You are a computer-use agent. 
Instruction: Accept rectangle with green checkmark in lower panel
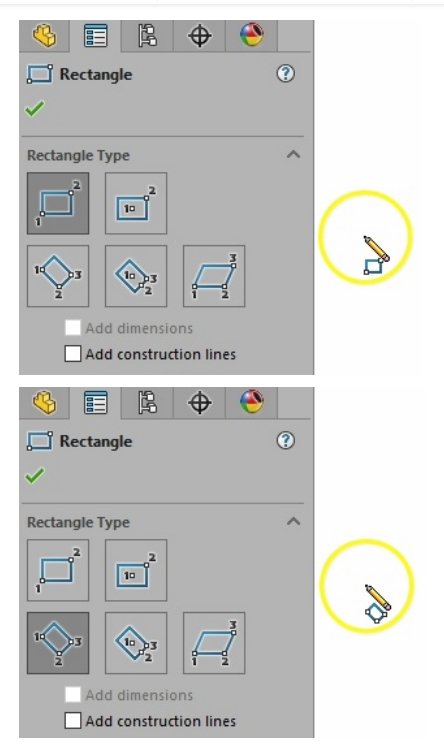click(35, 475)
